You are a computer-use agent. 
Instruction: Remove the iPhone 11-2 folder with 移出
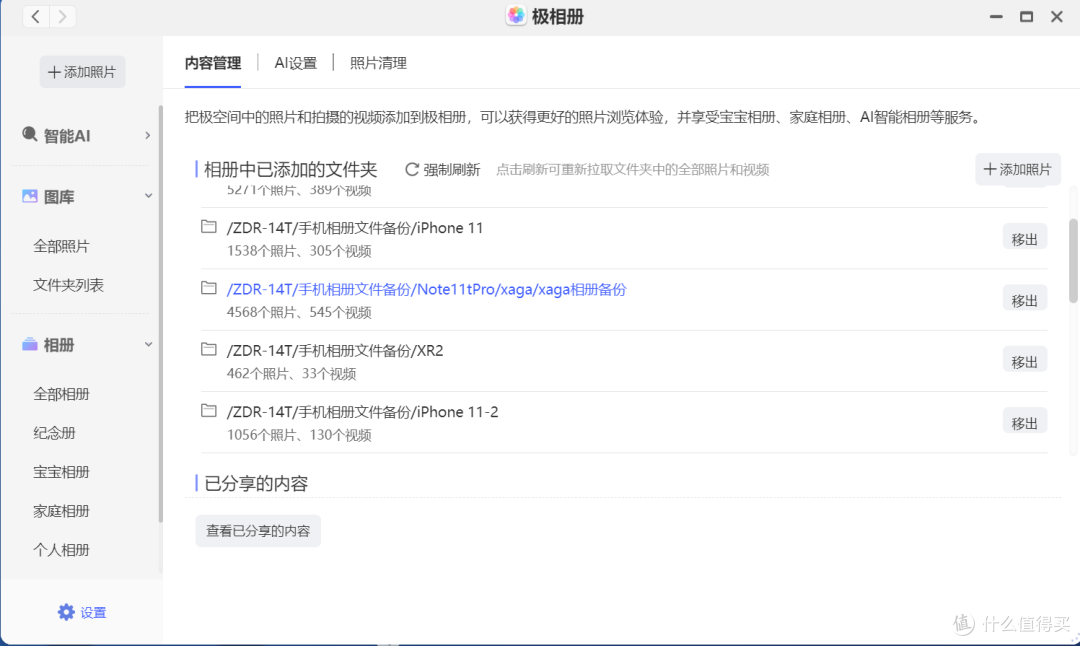click(x=1024, y=422)
